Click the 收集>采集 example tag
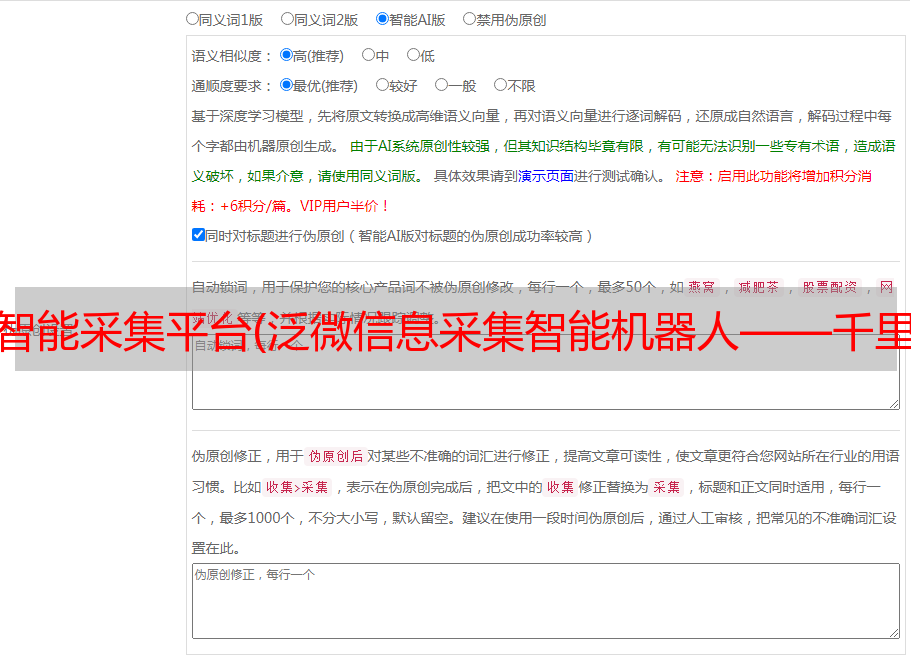Viewport: 911px width, 658px height. [x=297, y=487]
